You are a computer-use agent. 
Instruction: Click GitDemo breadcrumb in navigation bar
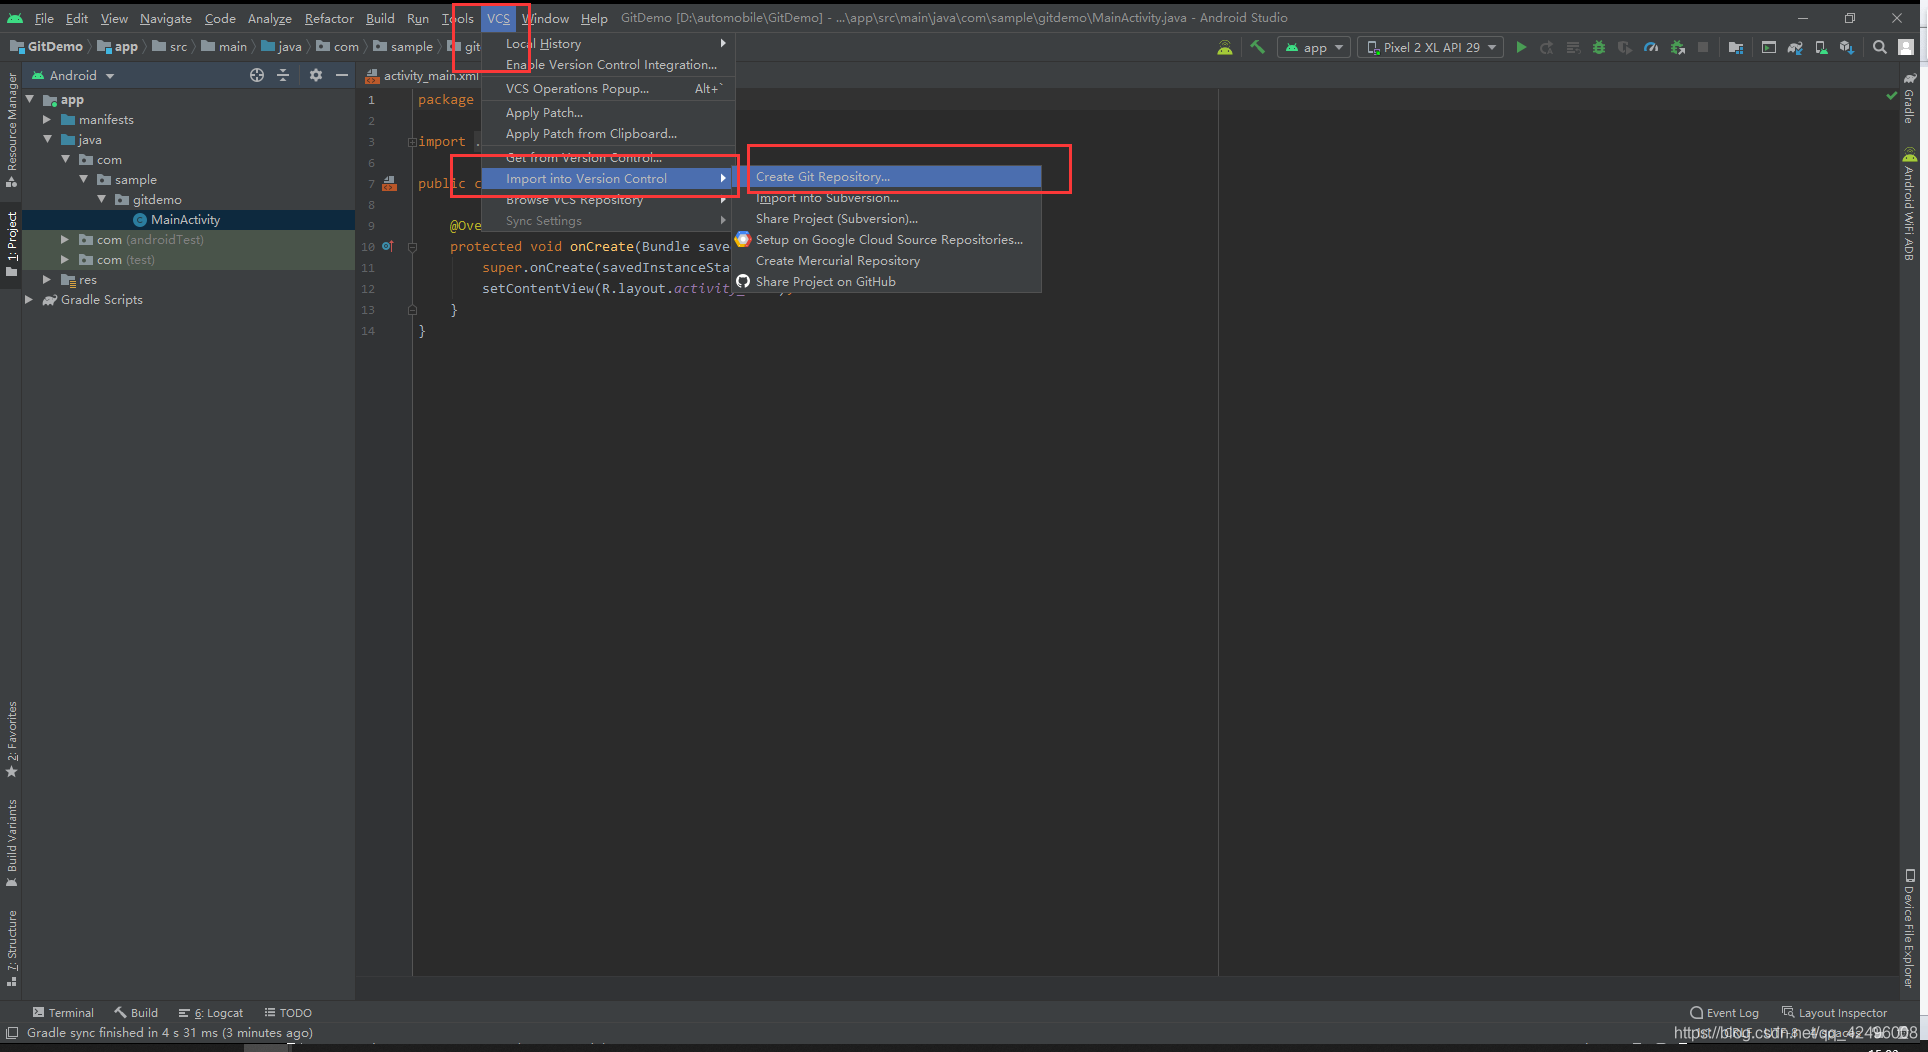click(46, 47)
